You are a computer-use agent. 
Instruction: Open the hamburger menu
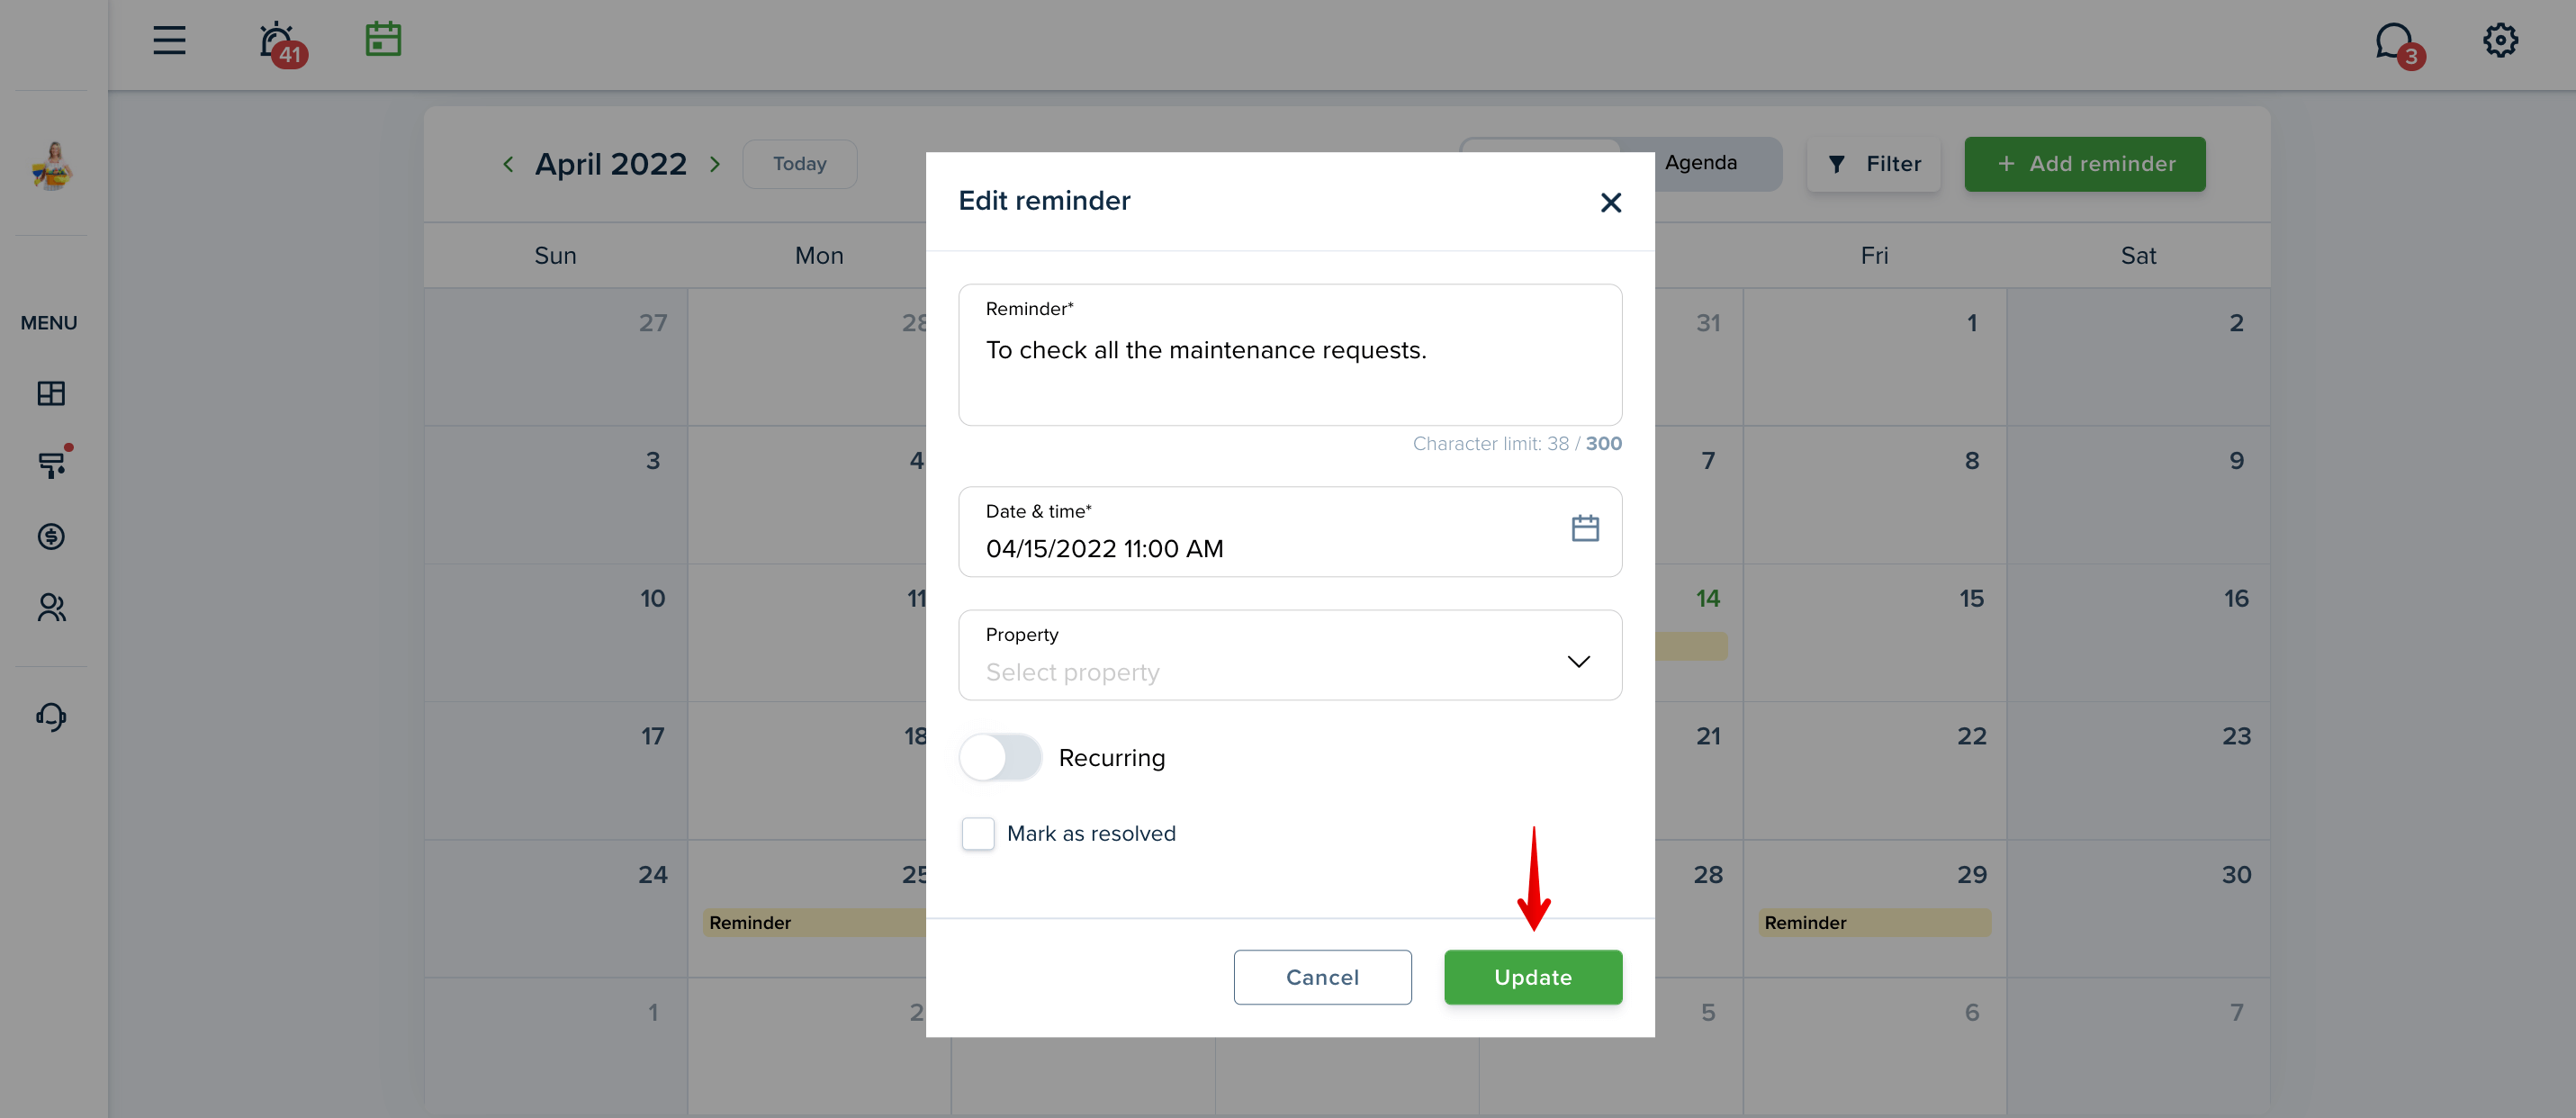click(x=169, y=41)
